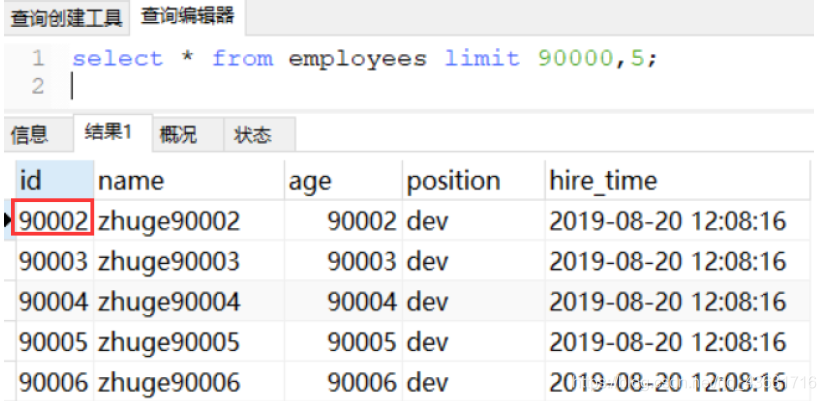
Task: Open the 概况 tab
Action: pyautogui.click(x=179, y=135)
